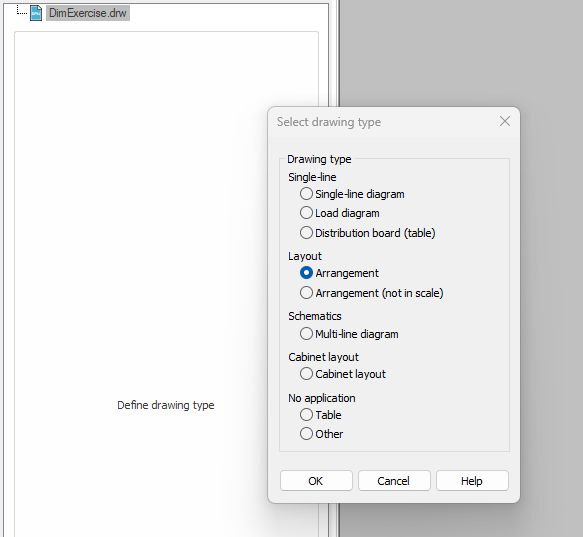Click the Define drawing type preview area
Viewport: 583px width, 537px height.
point(166,283)
